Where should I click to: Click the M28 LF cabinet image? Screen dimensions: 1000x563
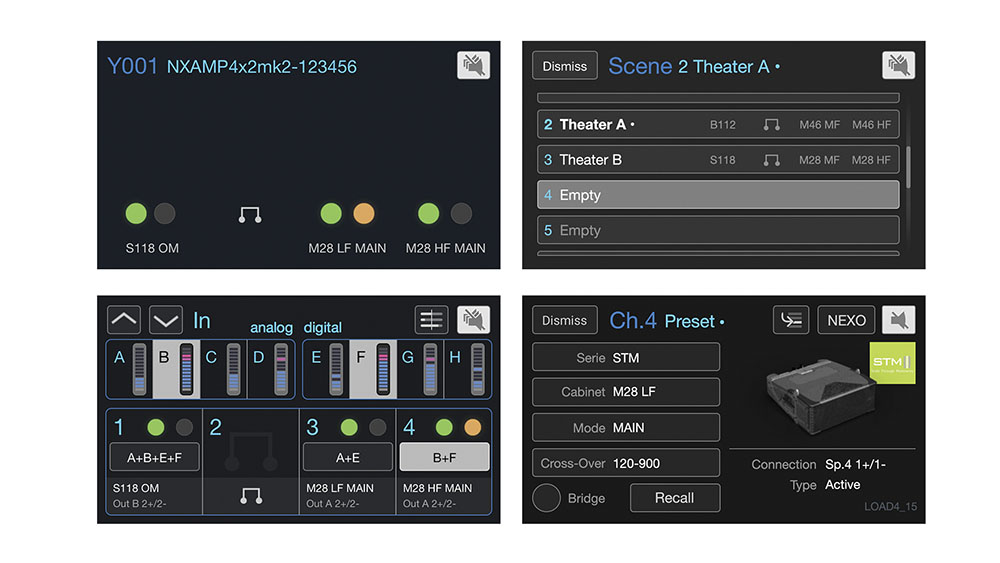click(821, 395)
